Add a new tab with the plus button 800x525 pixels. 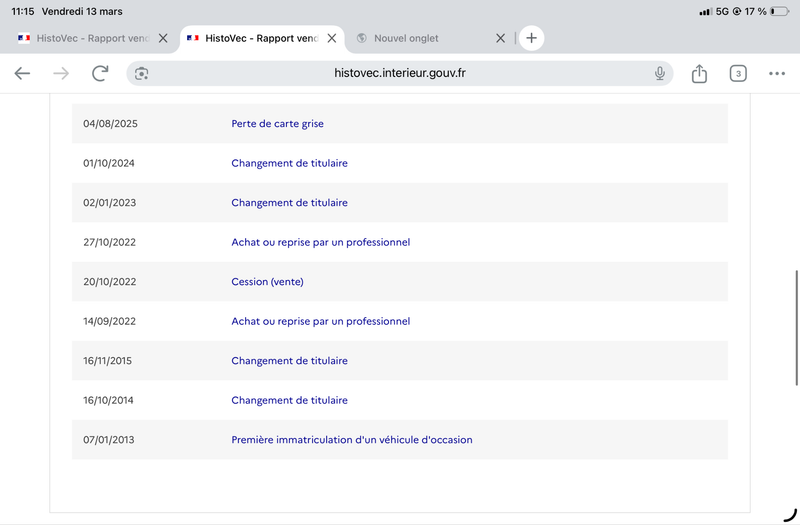pyautogui.click(x=531, y=38)
